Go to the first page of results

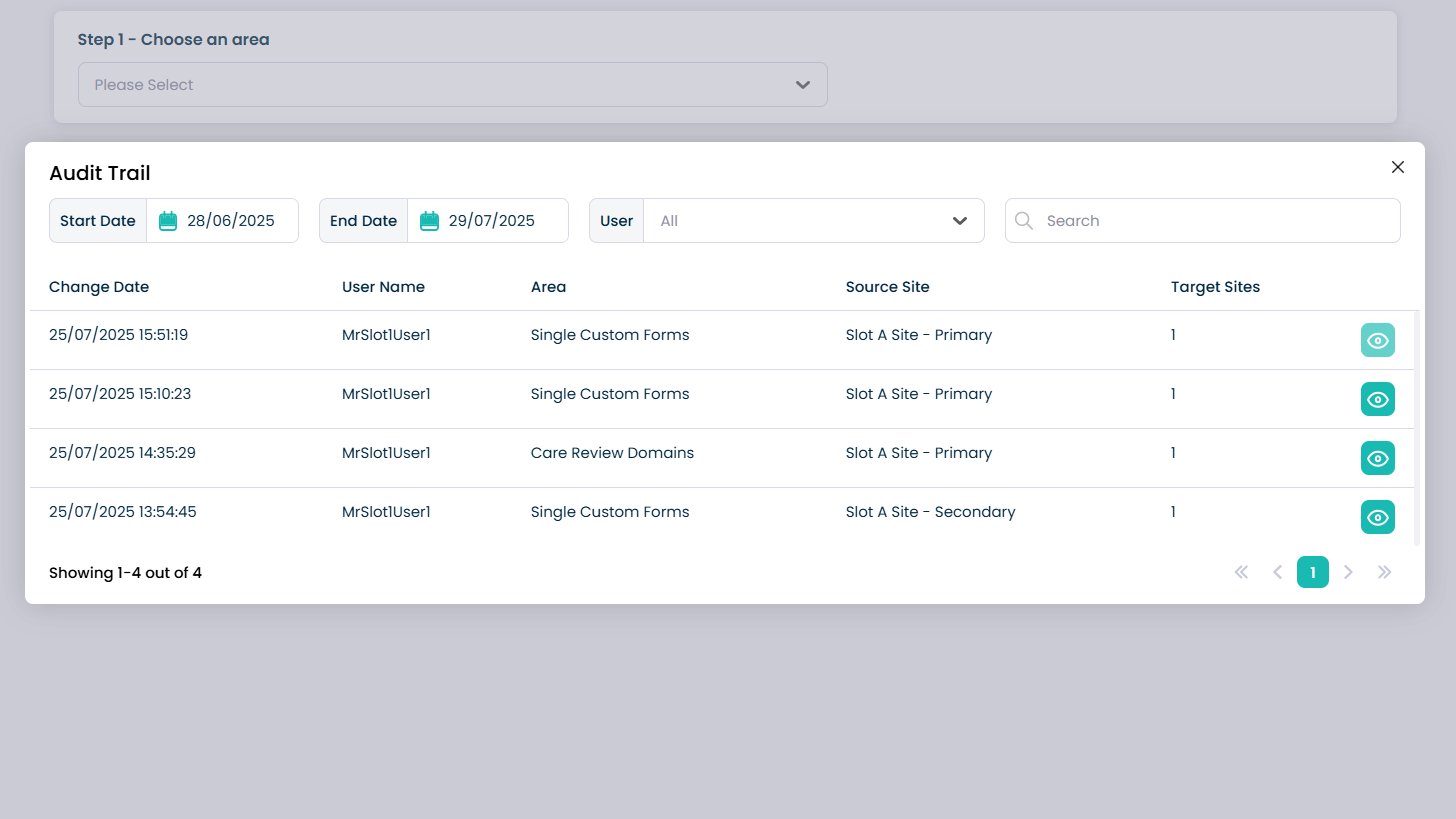point(1241,572)
